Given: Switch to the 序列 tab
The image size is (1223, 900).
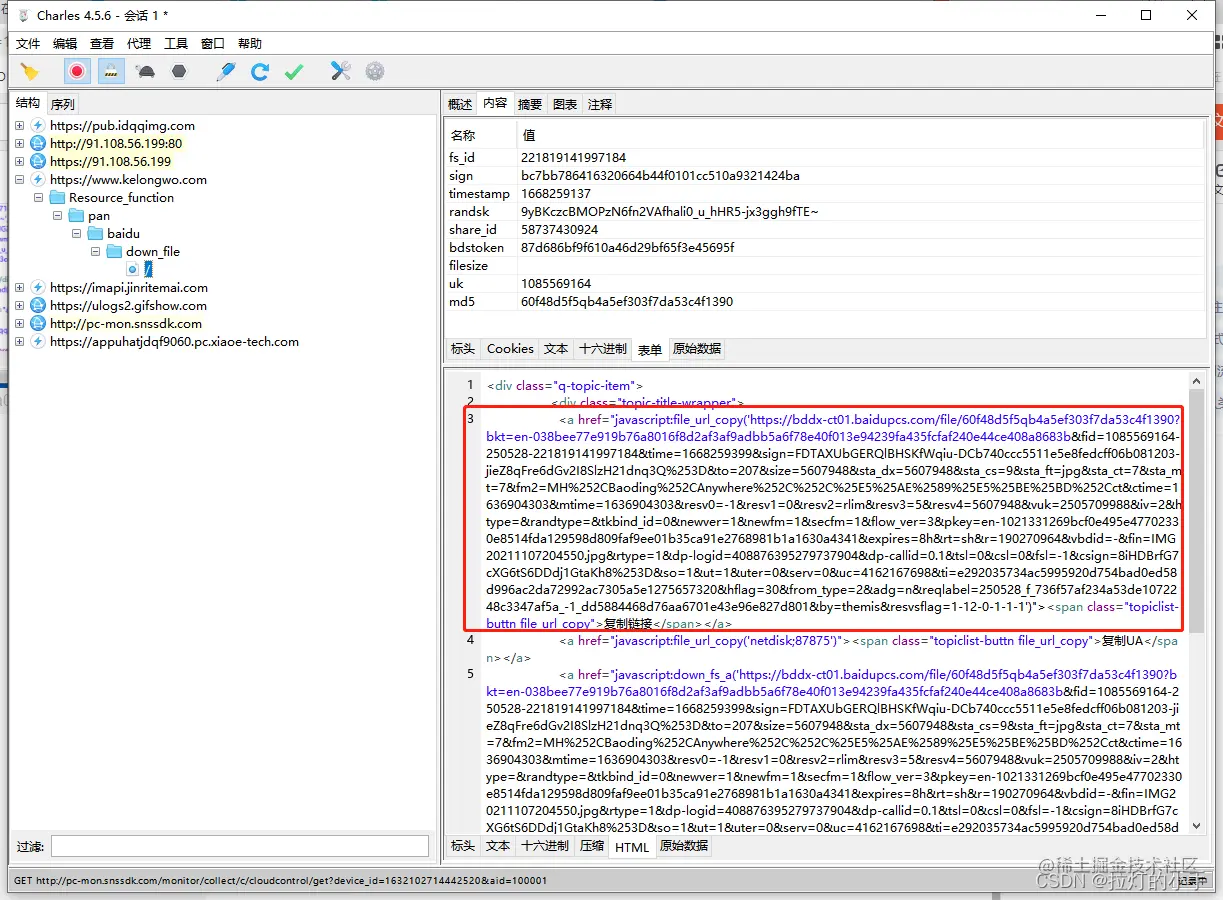Looking at the screenshot, I should pos(62,104).
